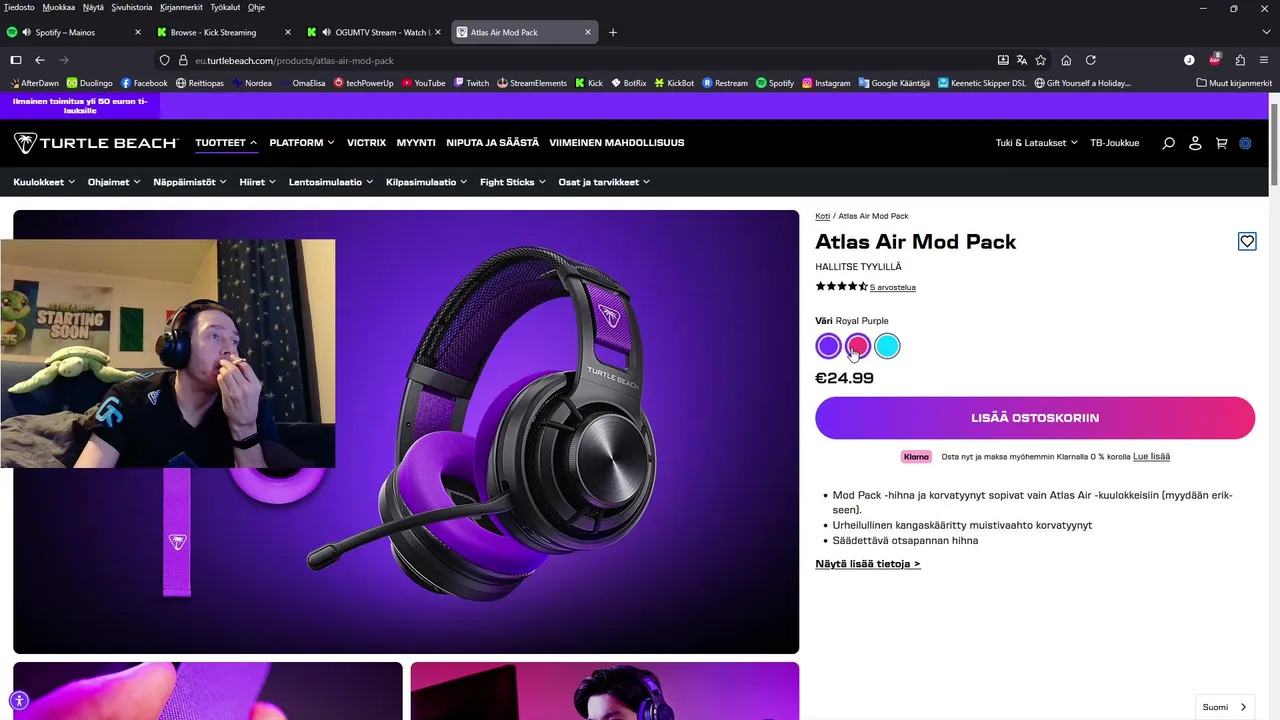Choose the cyan color swatch
Viewport: 1280px width, 720px height.
coord(887,346)
